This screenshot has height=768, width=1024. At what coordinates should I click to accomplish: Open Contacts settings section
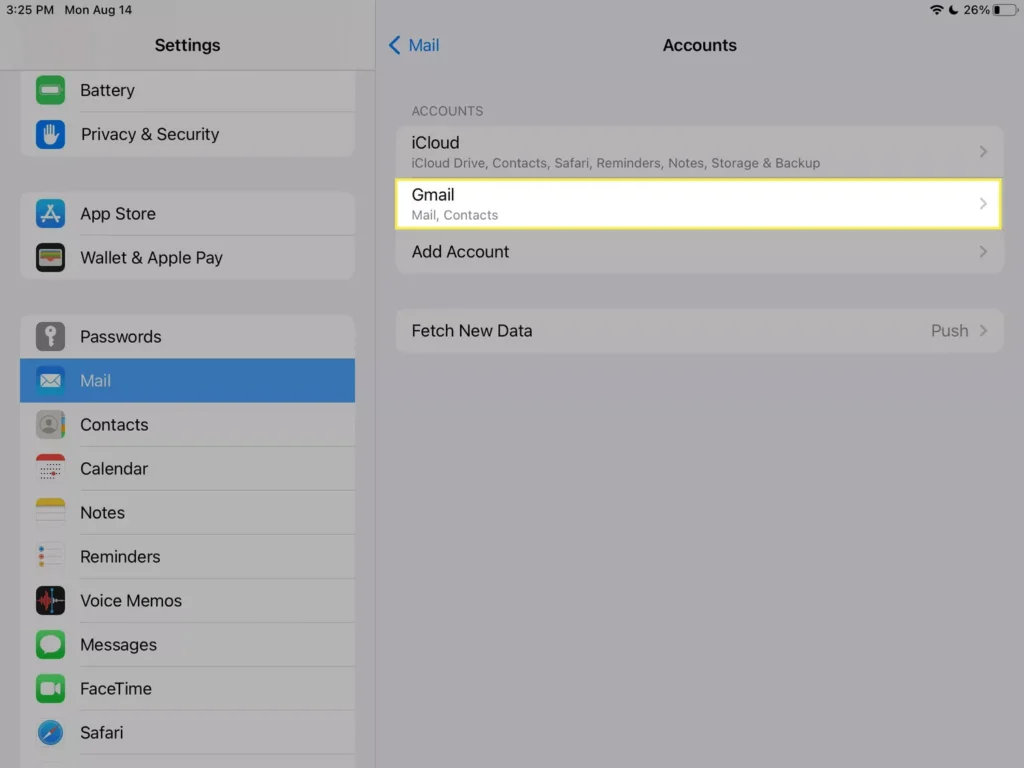point(187,425)
